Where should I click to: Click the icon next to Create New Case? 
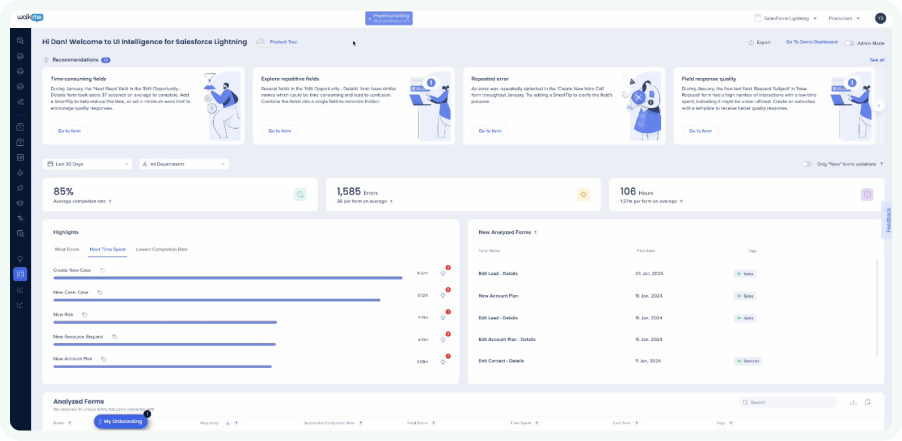[102, 270]
